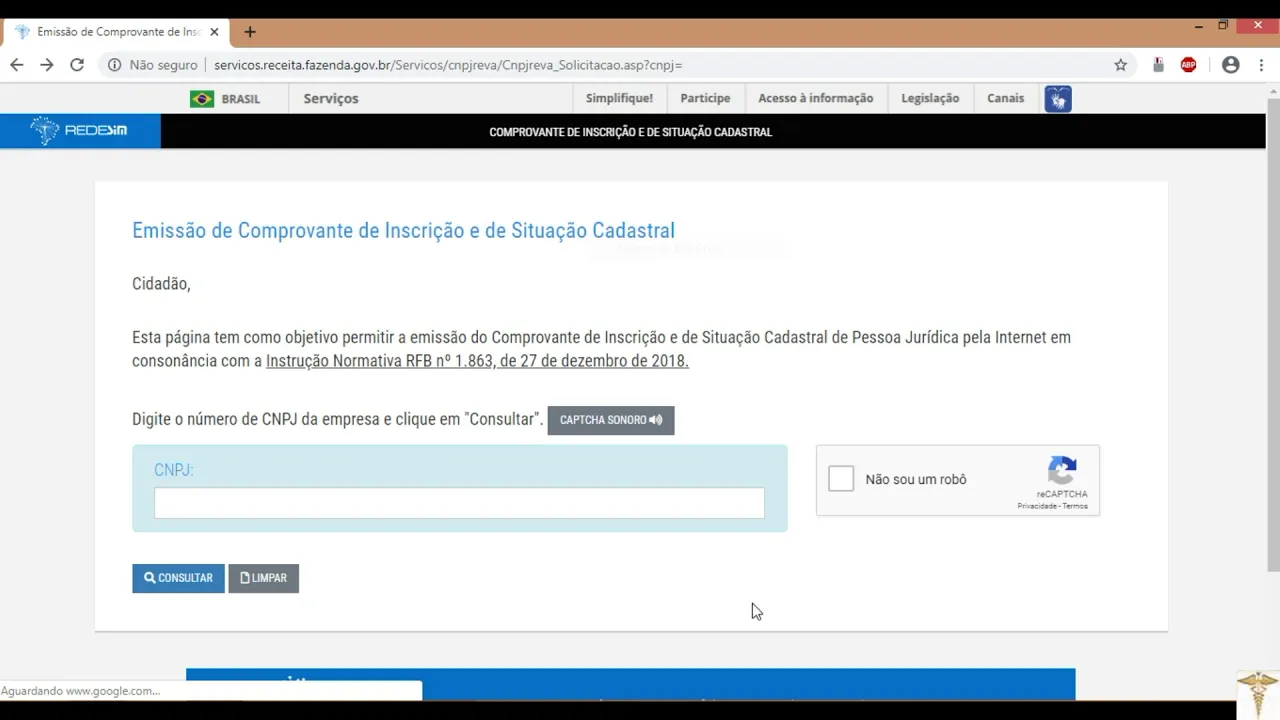This screenshot has height=720, width=1280.
Task: Open the Participe menu item
Action: [x=705, y=98]
